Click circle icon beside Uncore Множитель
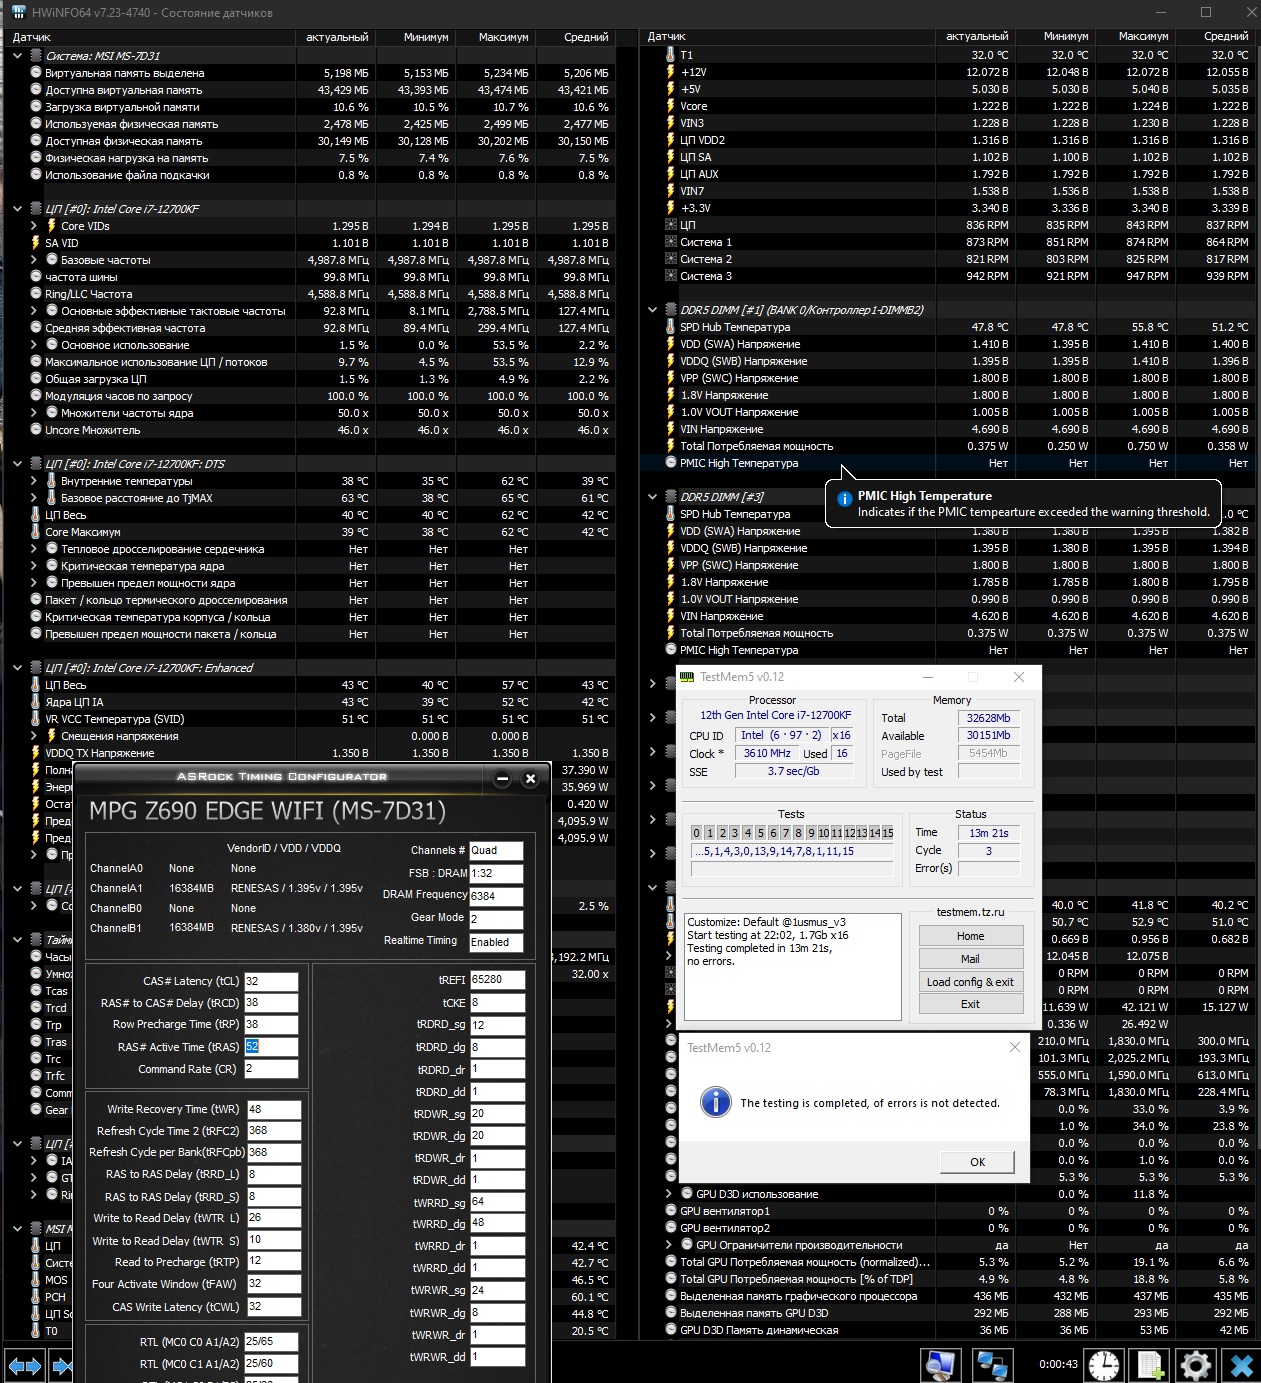The width and height of the screenshot is (1261, 1383). tap(36, 430)
